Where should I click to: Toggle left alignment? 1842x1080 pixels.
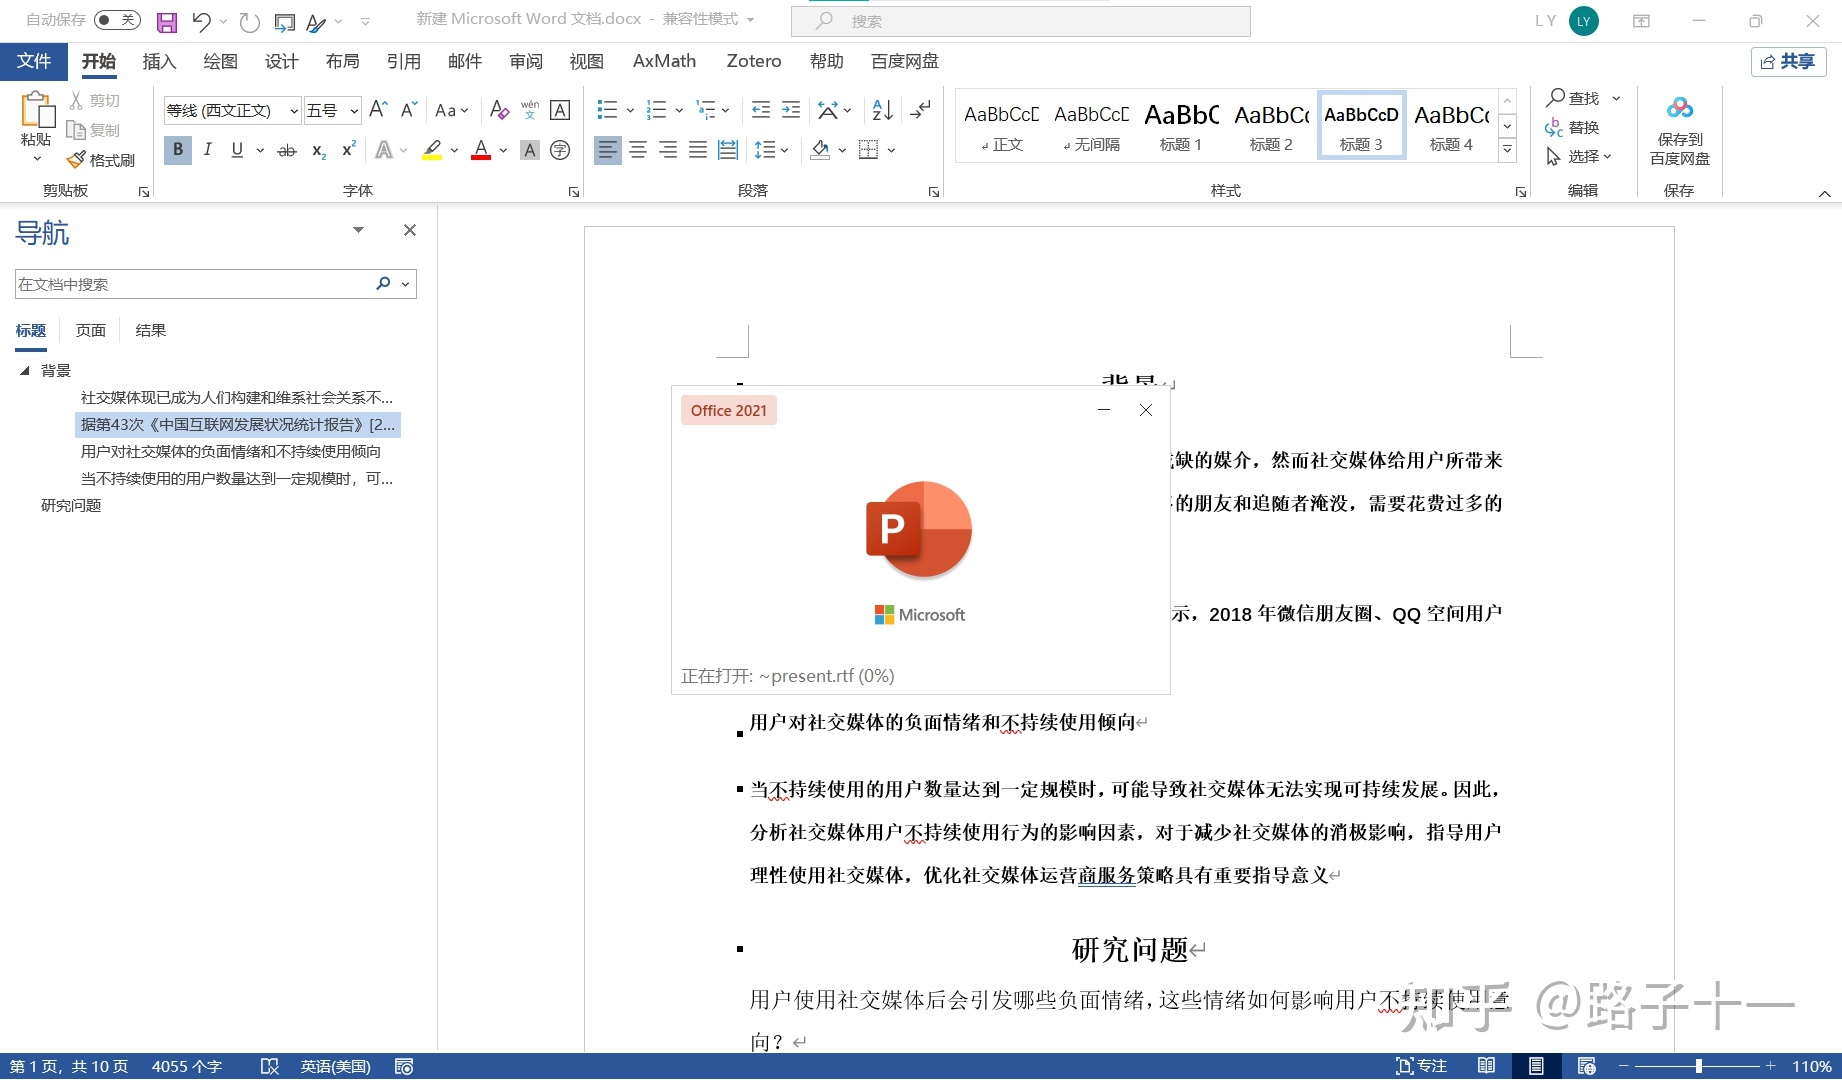click(x=607, y=150)
